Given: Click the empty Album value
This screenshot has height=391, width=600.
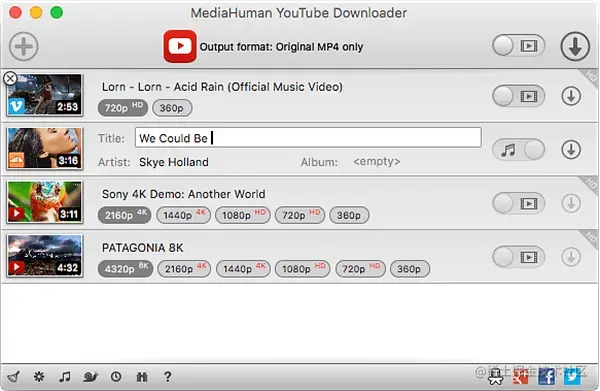Looking at the screenshot, I should 377,162.
